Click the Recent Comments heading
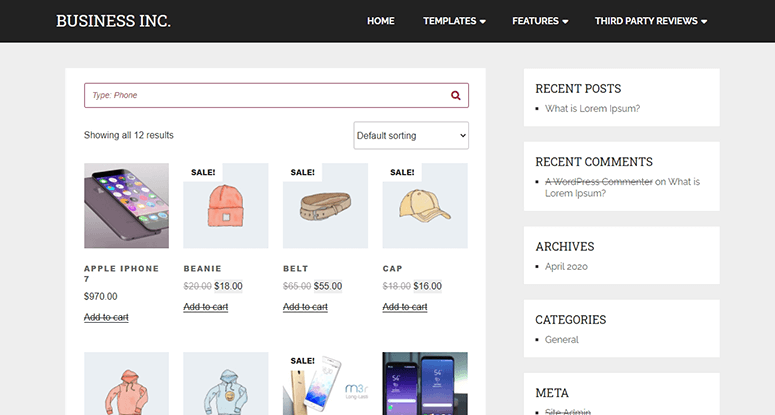 (594, 162)
